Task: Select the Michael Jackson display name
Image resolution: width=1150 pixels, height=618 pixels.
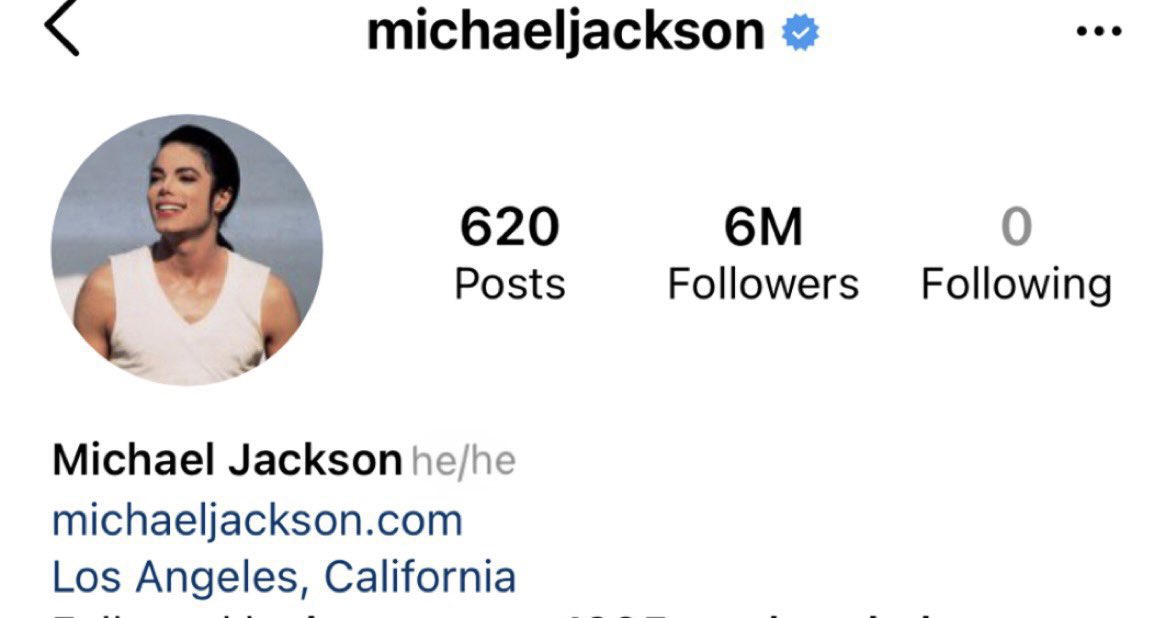Action: point(227,460)
